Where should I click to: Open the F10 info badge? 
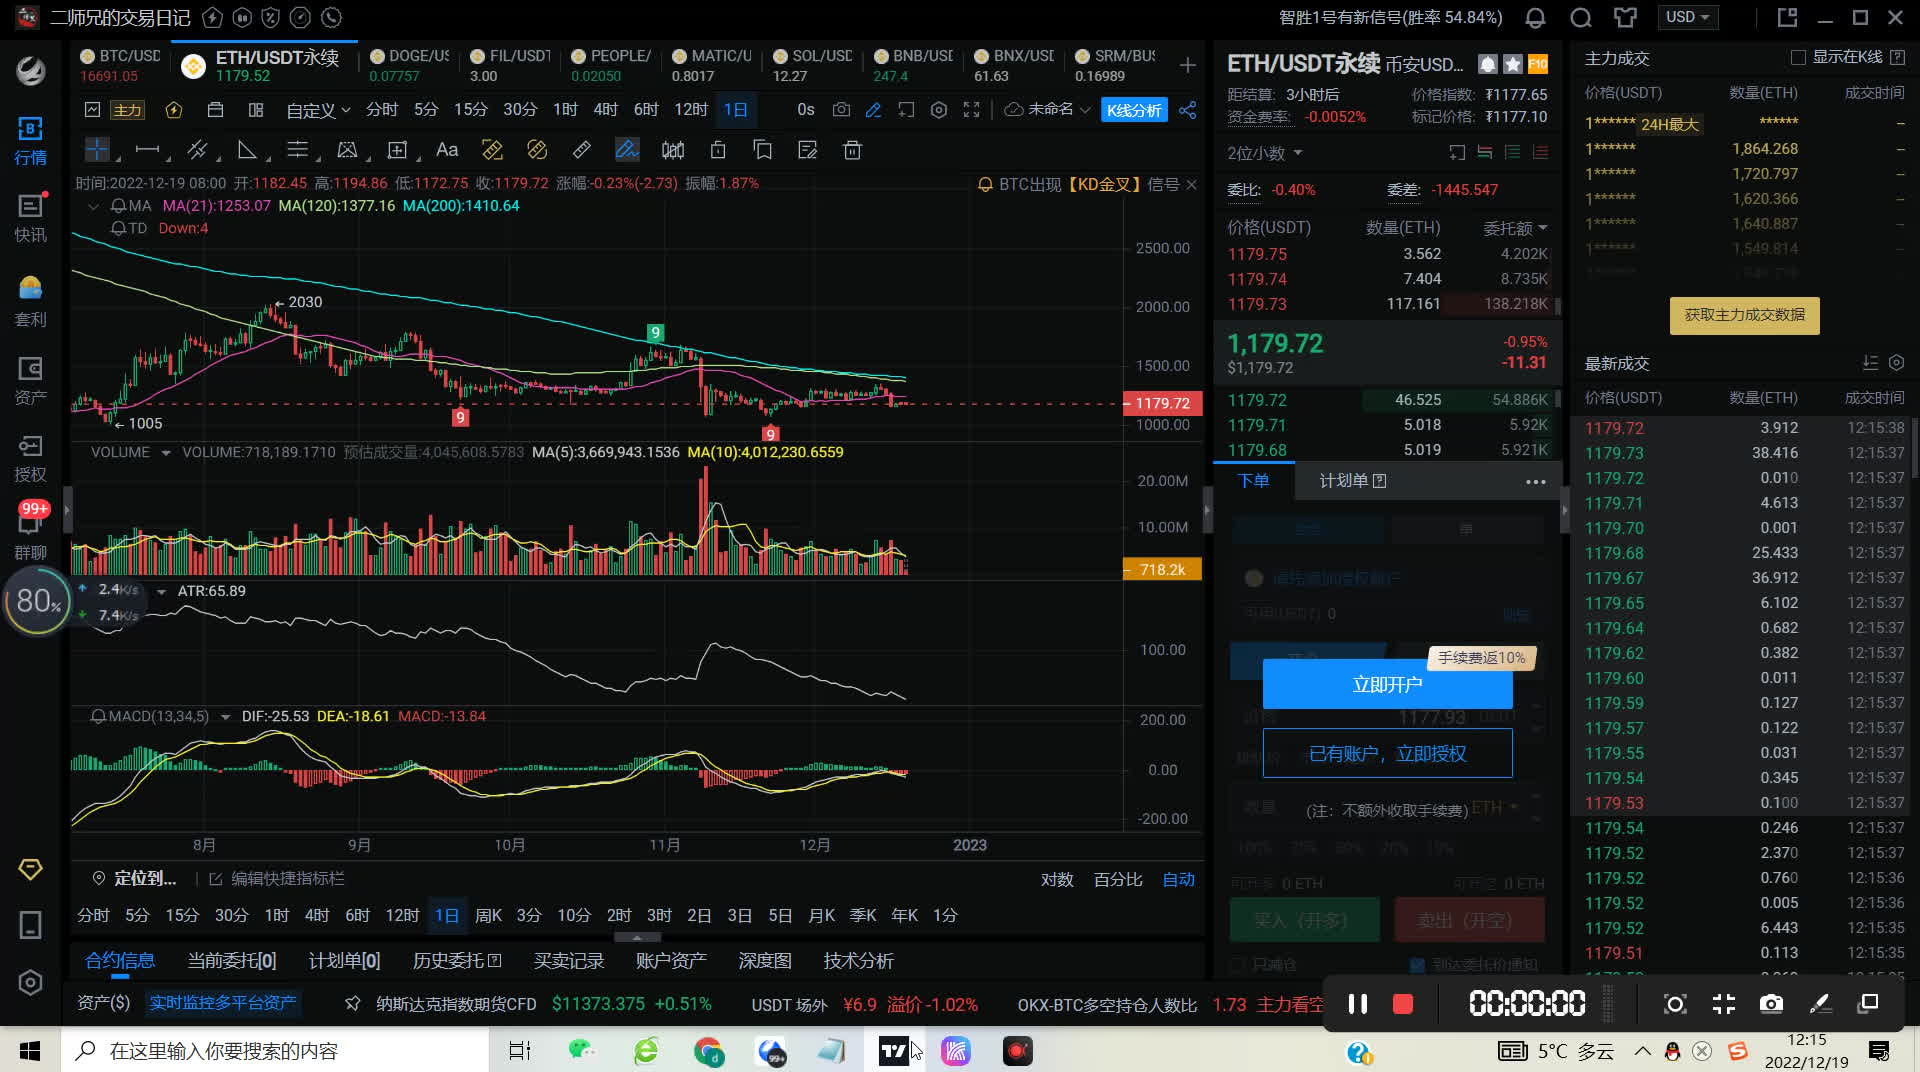point(1538,64)
